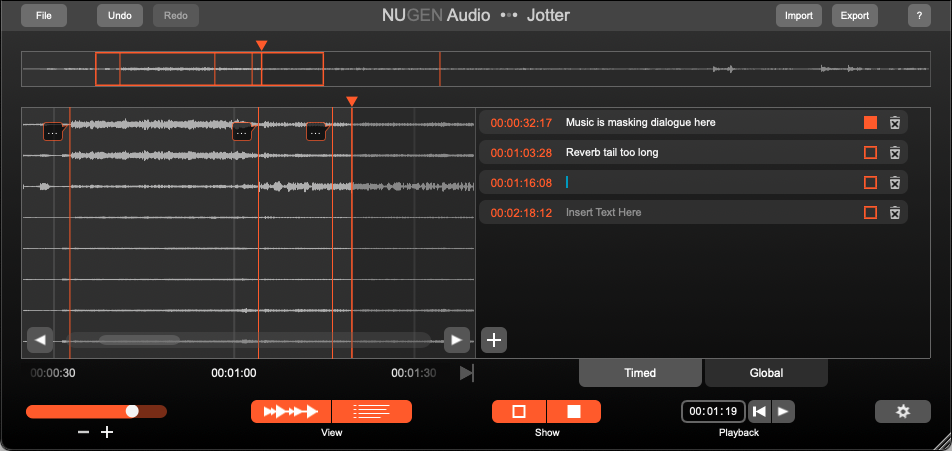The height and width of the screenshot is (451, 952).
Task: Switch to the Global notes tab
Action: (x=766, y=373)
